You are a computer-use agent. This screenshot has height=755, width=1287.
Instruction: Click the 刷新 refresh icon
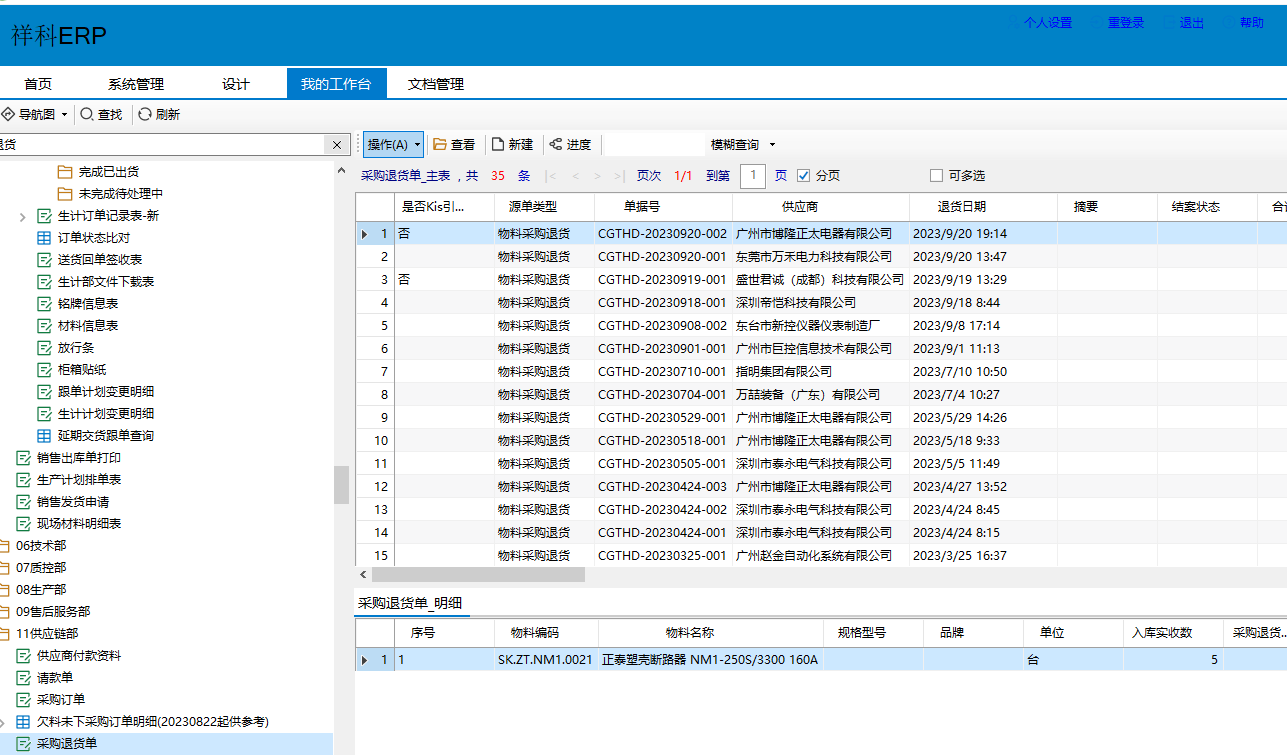click(145, 115)
